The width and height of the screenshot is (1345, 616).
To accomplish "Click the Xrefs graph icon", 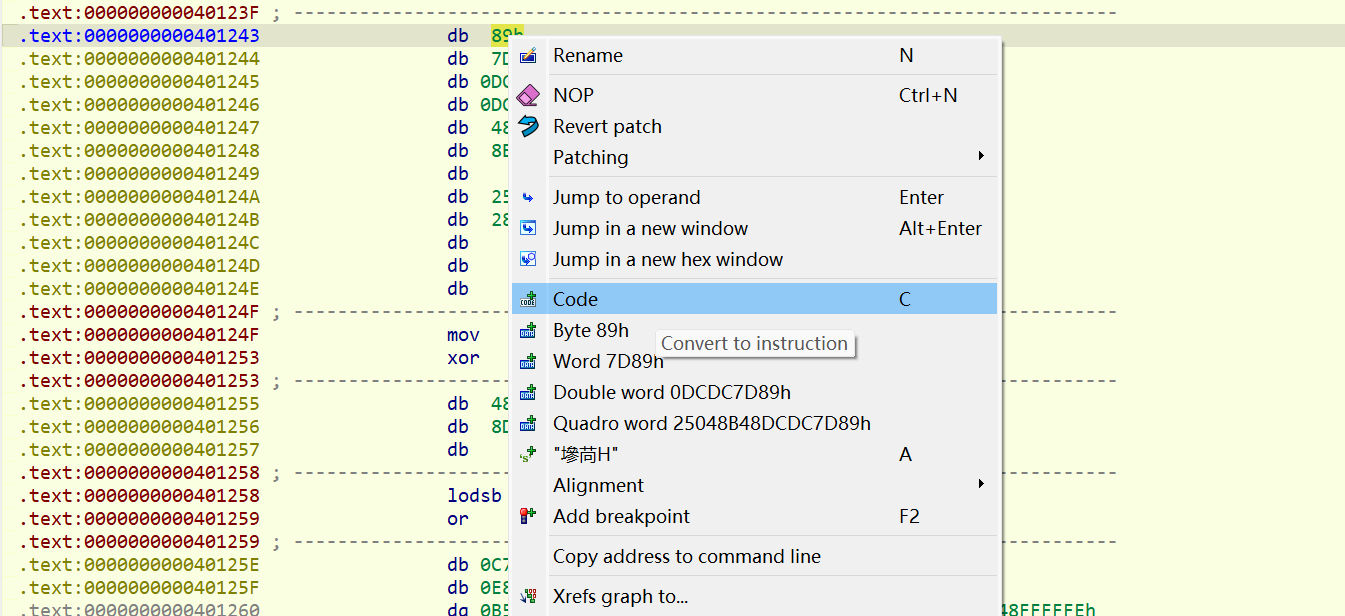I will [528, 597].
